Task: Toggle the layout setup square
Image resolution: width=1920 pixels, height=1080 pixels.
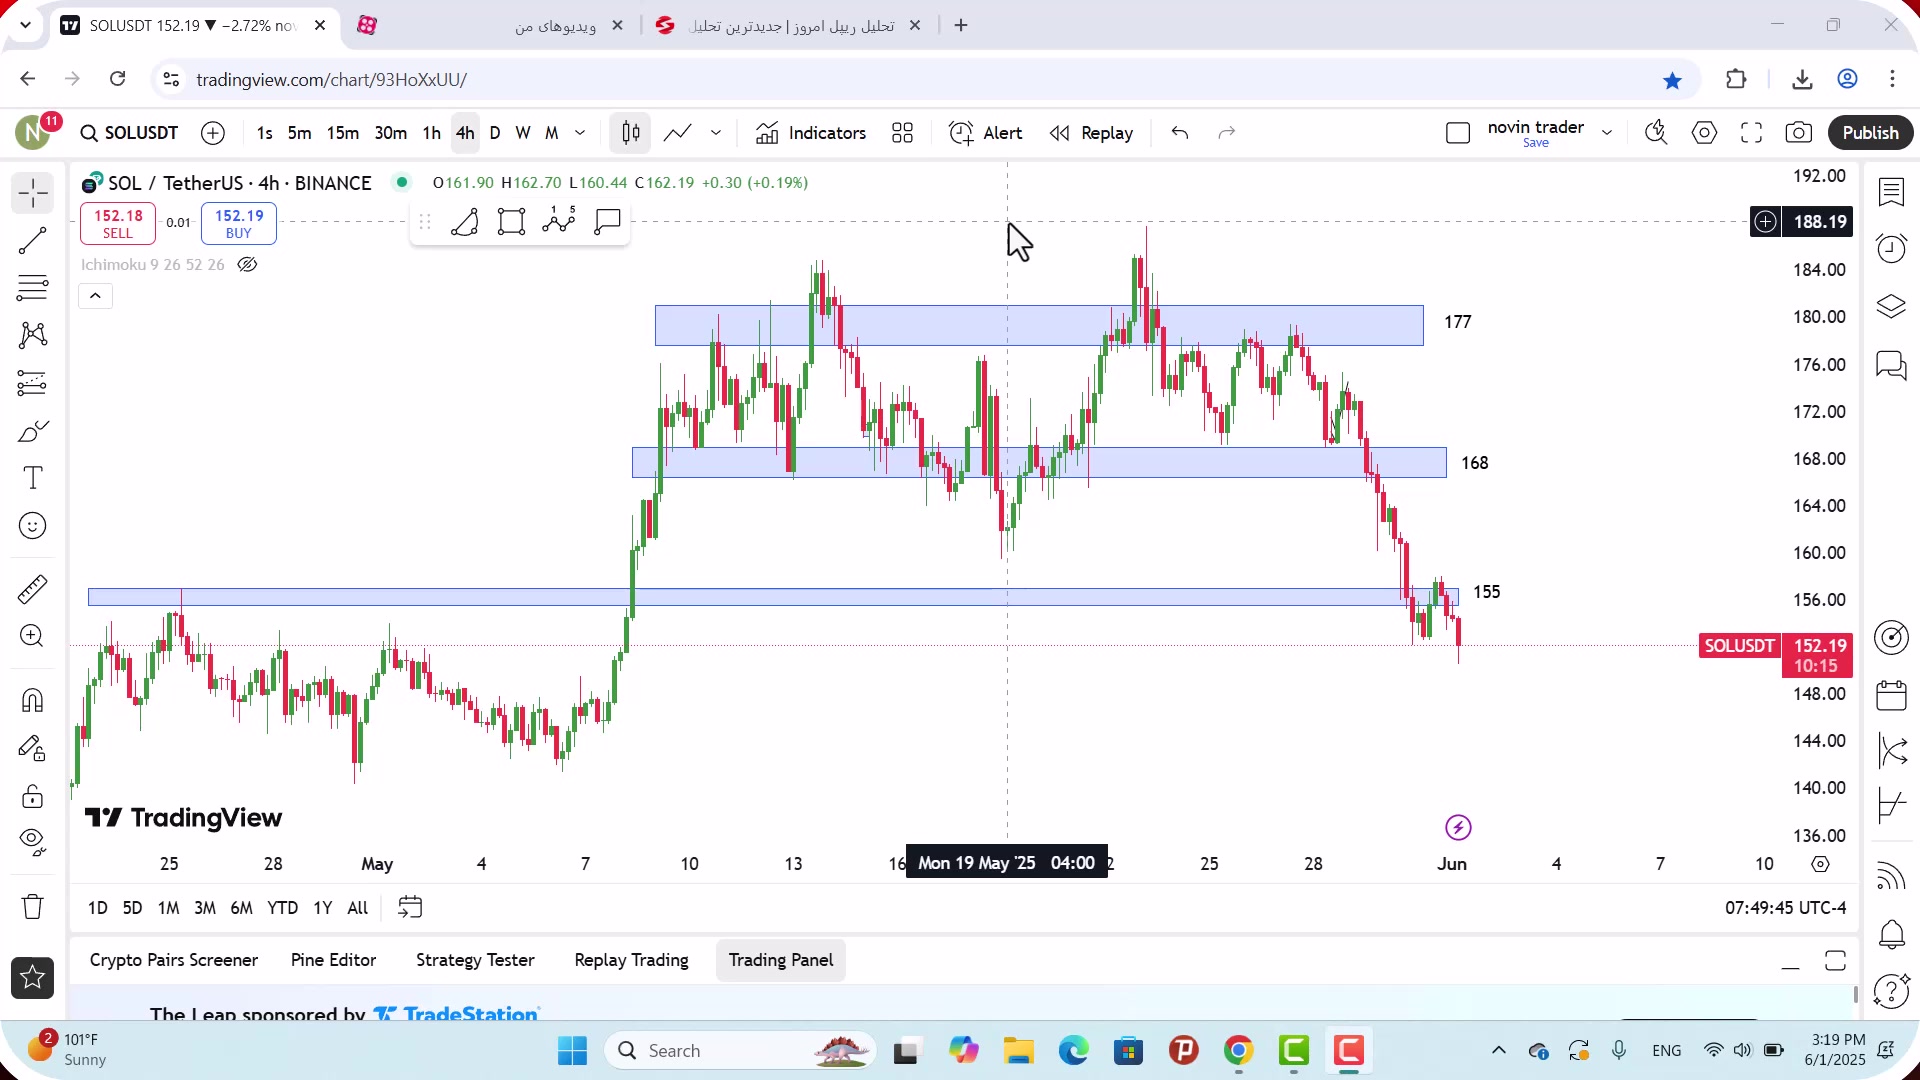Action: pyautogui.click(x=1458, y=133)
